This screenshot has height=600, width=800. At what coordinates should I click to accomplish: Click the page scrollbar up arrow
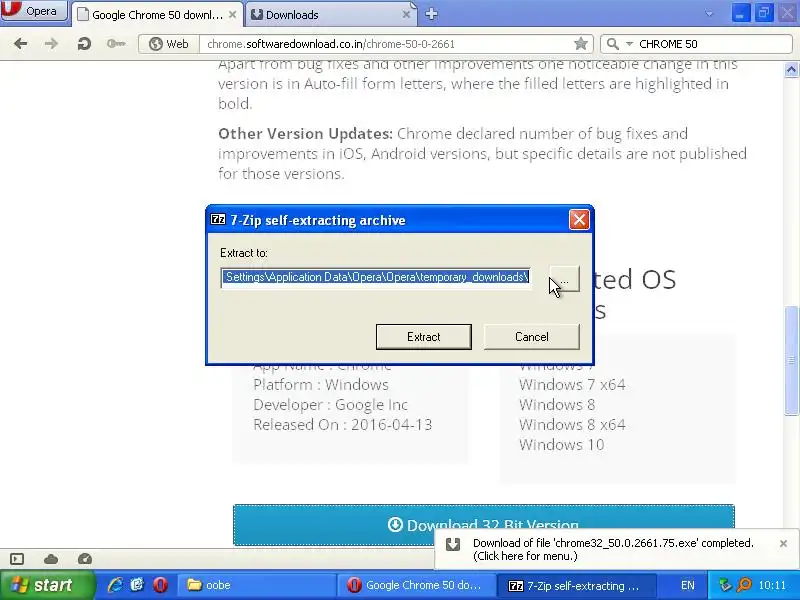pyautogui.click(x=791, y=69)
